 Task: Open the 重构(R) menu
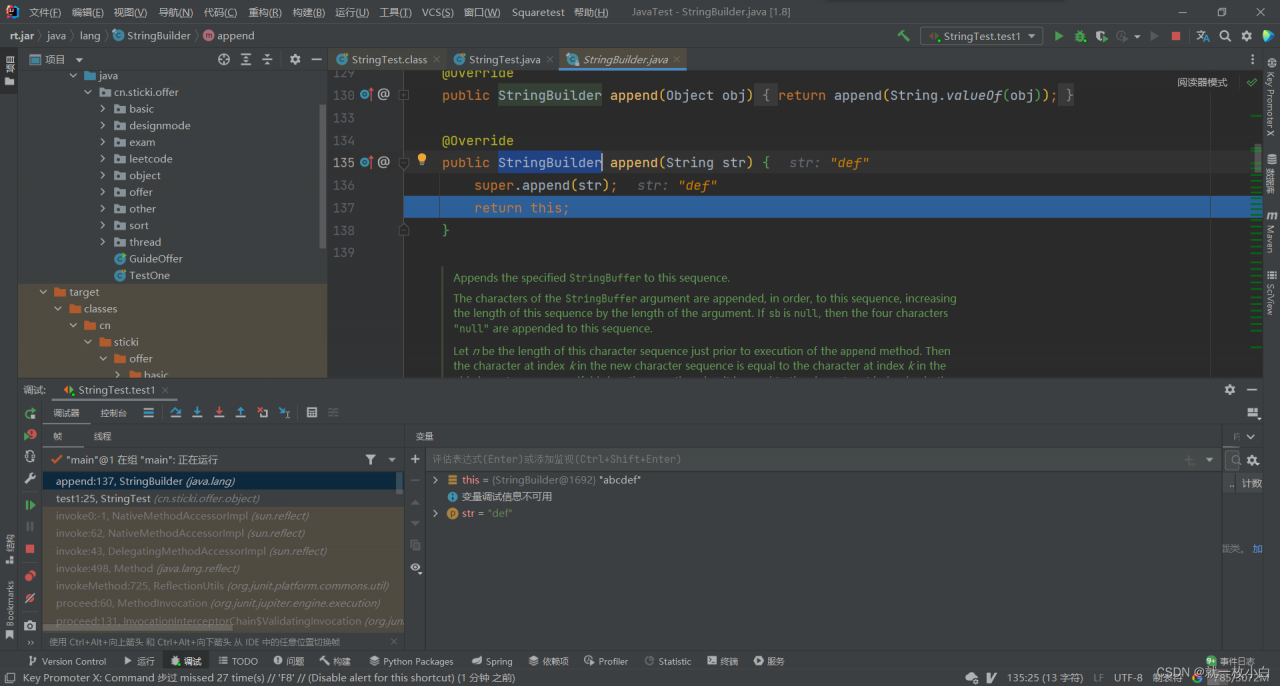(264, 12)
